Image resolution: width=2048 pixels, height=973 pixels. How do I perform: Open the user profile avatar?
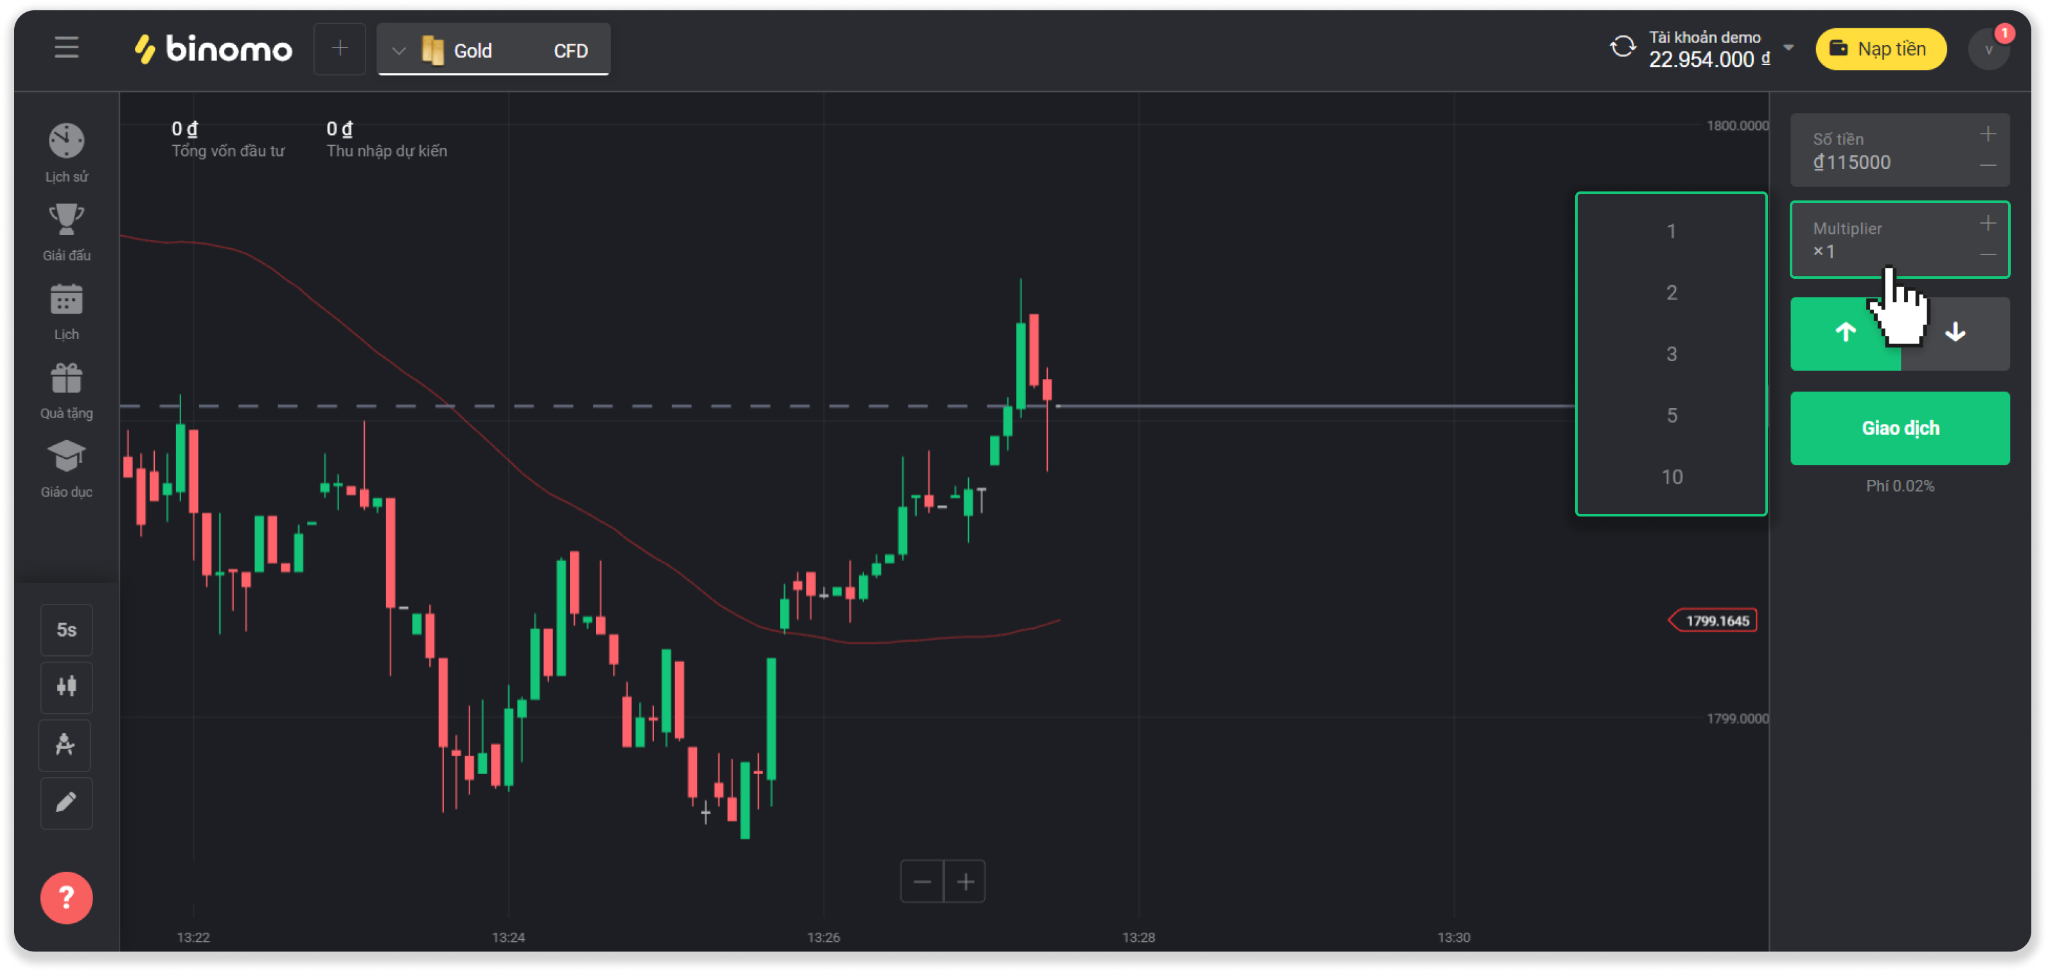[1988, 49]
